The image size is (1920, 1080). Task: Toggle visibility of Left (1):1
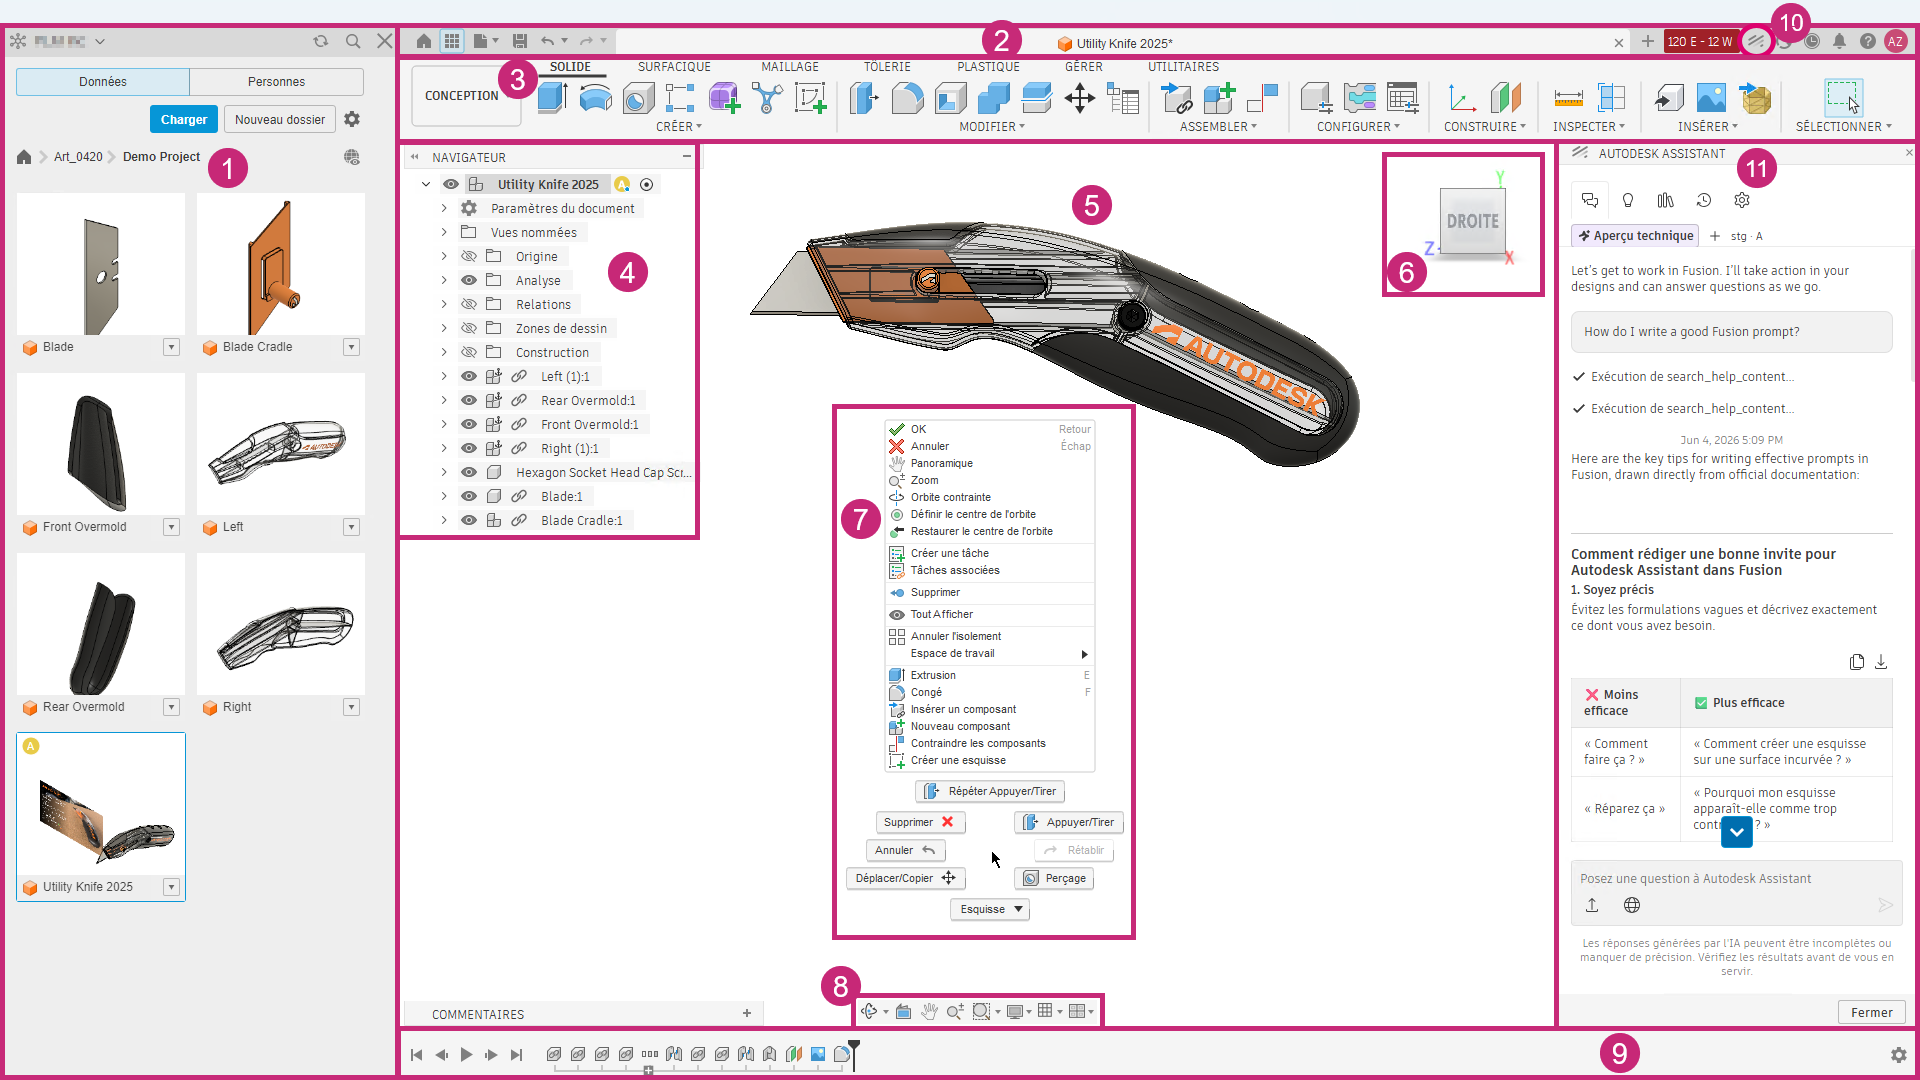(469, 376)
